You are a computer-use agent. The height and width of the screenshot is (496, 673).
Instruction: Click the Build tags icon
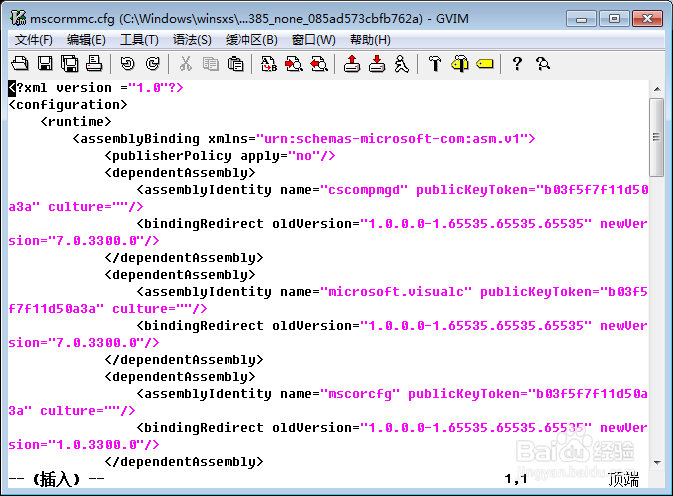click(x=460, y=64)
